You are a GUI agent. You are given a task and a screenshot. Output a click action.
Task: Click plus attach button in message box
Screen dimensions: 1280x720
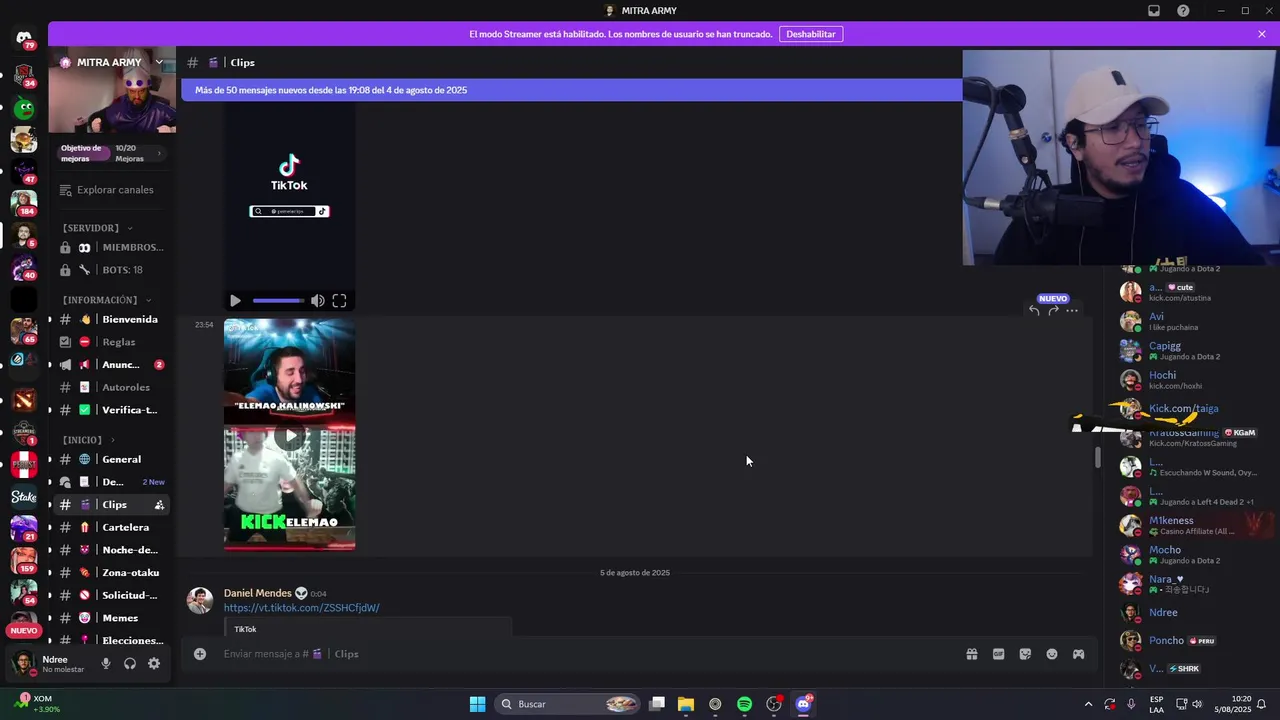[x=200, y=654]
